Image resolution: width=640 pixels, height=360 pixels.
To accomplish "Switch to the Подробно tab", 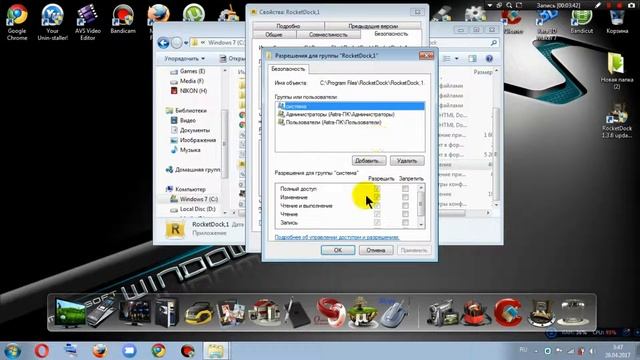I will 288,26.
